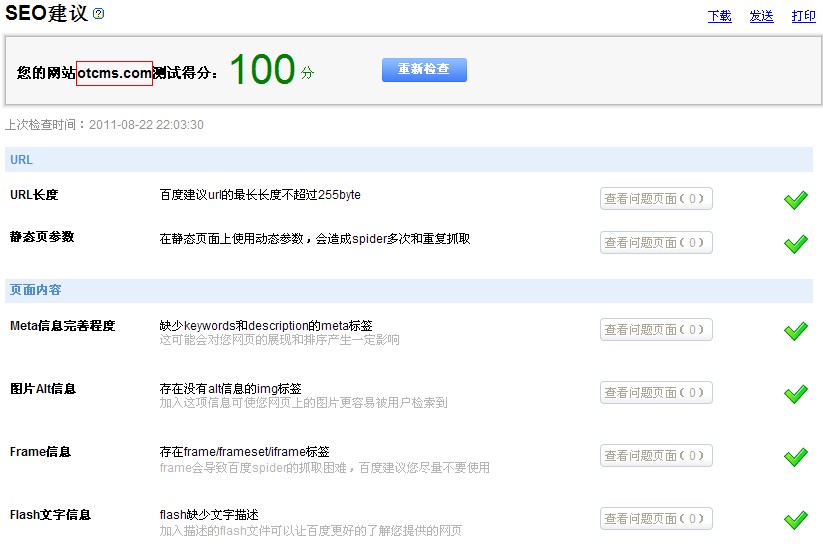Click the 静态页参数 row label
823x550 pixels.
point(42,237)
